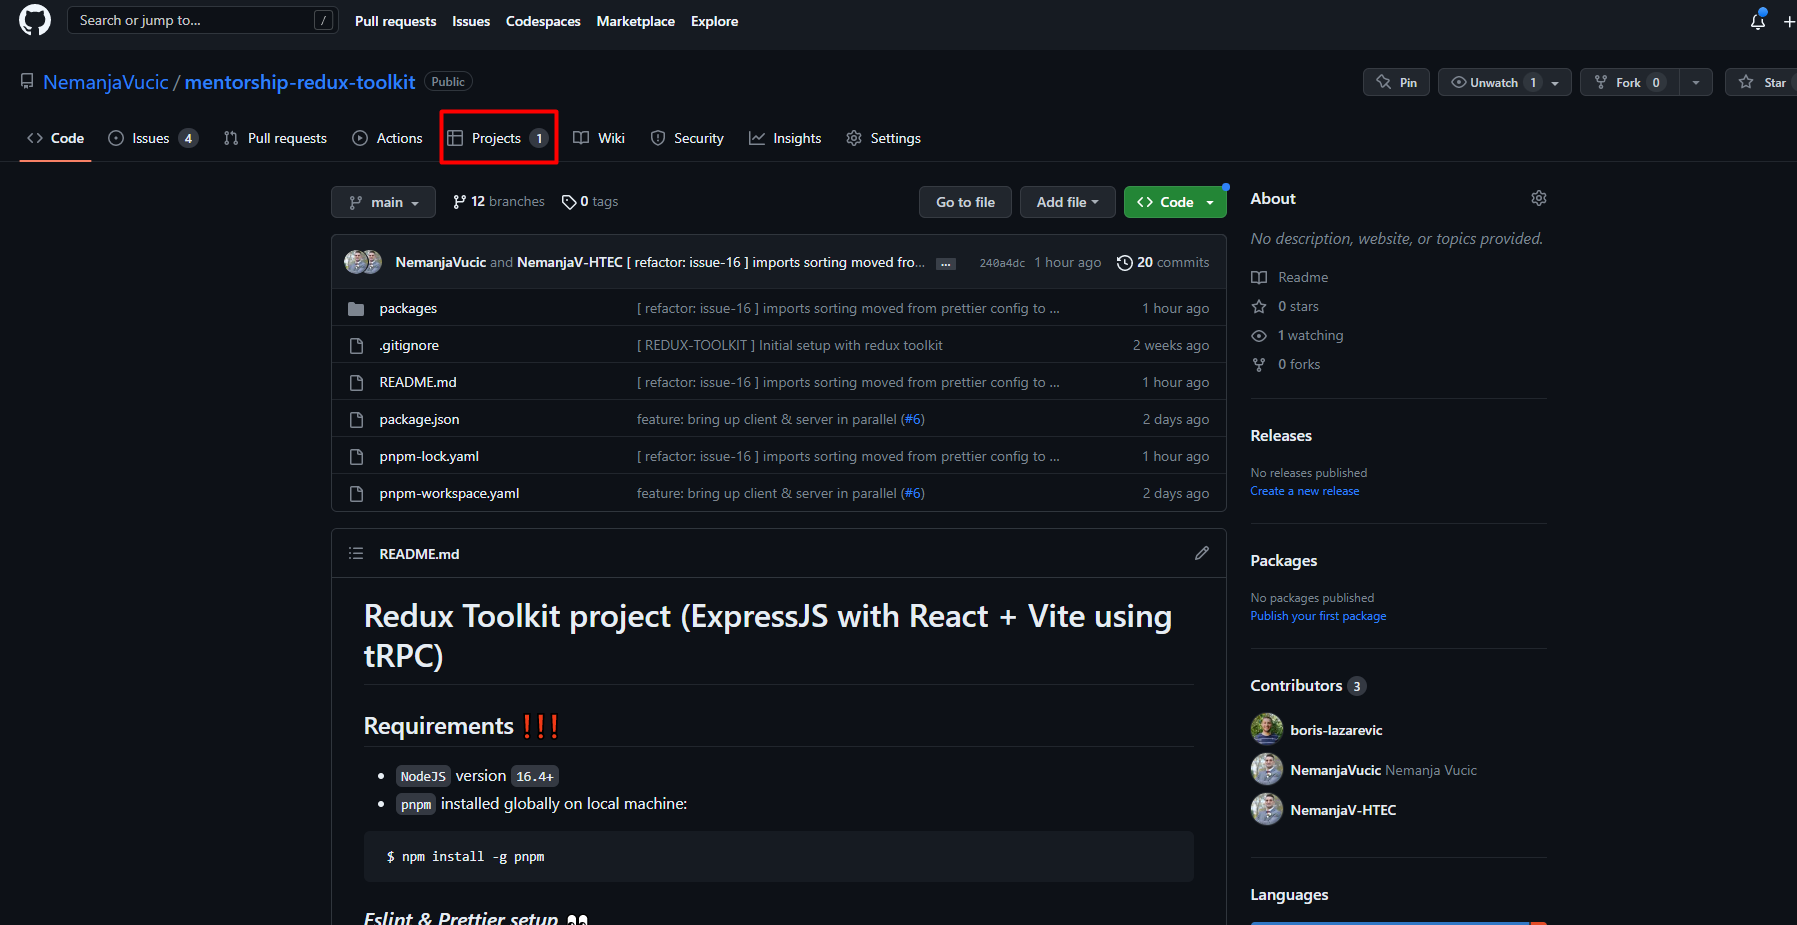Open Marketplace in the top navigation
This screenshot has height=925, width=1797.
pos(636,21)
